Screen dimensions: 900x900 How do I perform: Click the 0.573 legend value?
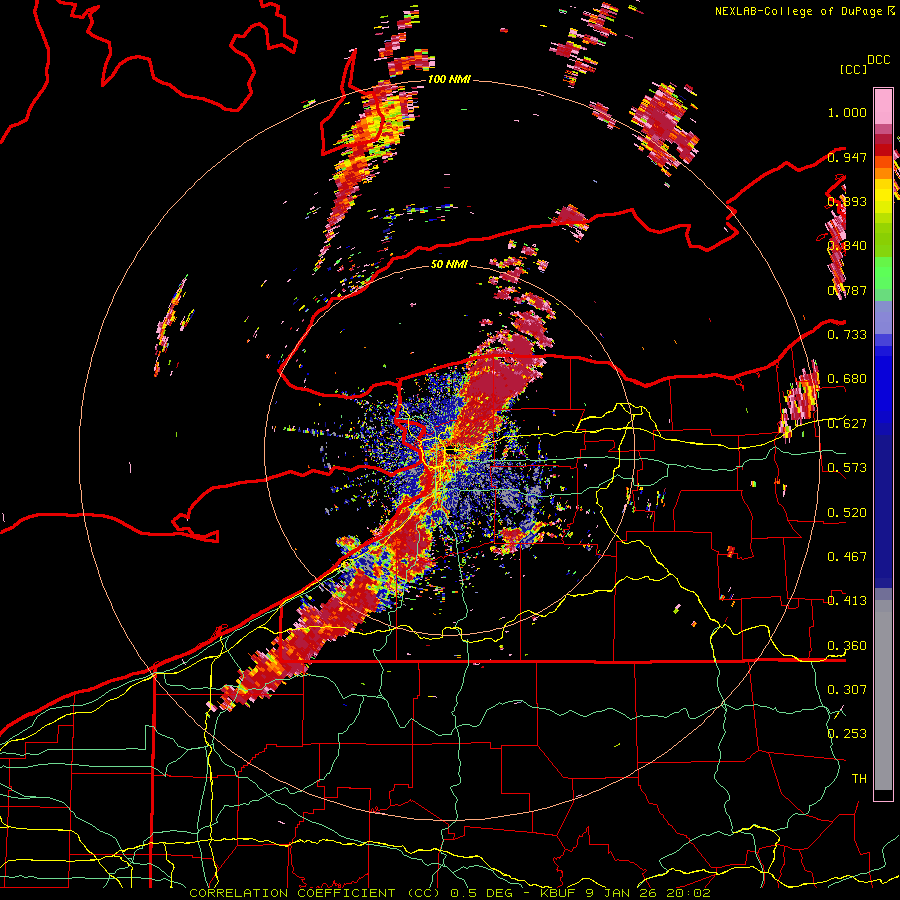click(847, 468)
